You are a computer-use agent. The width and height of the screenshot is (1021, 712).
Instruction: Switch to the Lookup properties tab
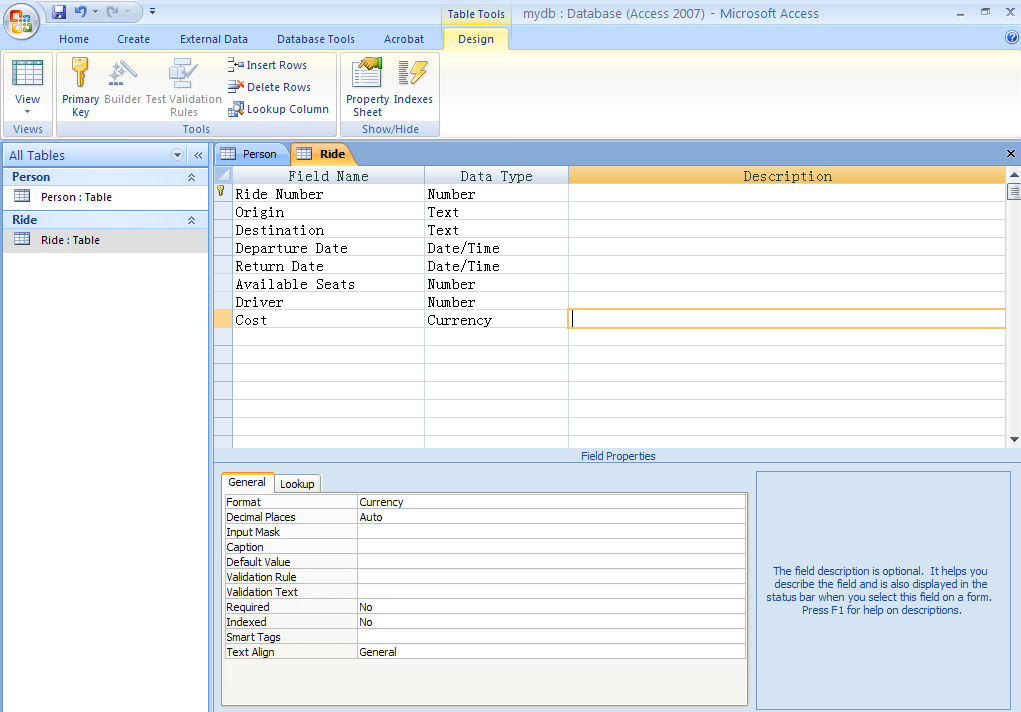point(297,484)
